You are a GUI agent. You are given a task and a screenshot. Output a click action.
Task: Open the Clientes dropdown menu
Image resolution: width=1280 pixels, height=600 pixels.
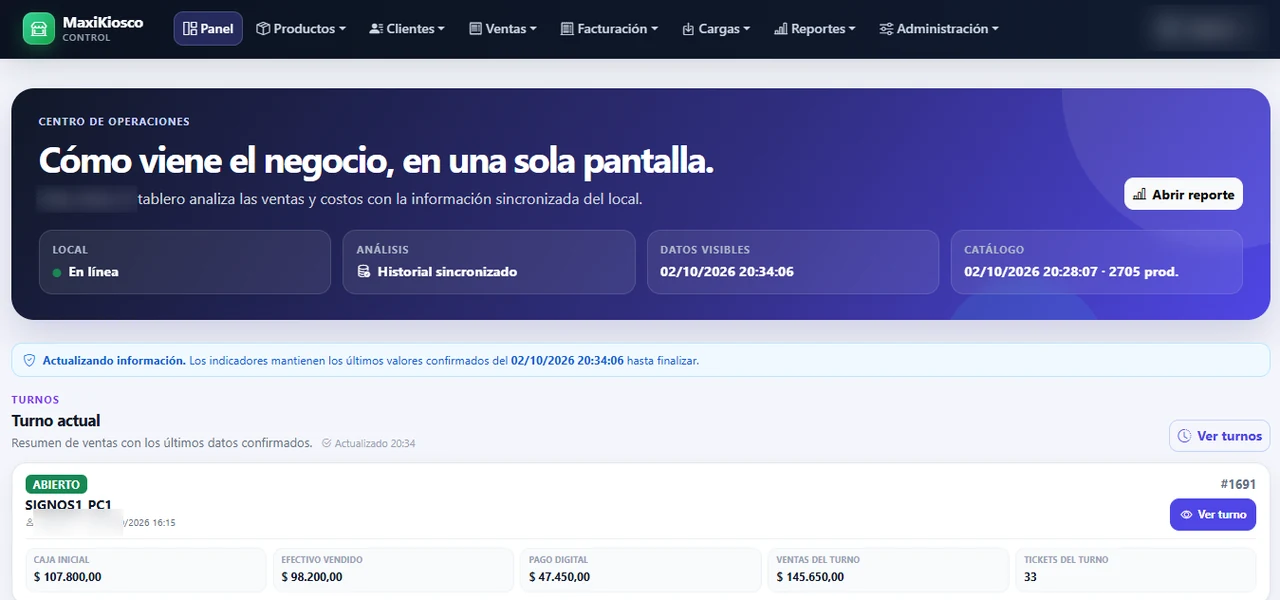point(407,29)
